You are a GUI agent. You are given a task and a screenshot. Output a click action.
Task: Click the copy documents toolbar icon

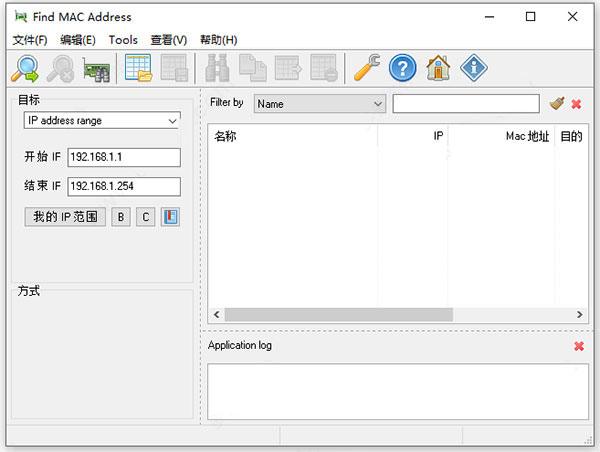click(x=253, y=68)
